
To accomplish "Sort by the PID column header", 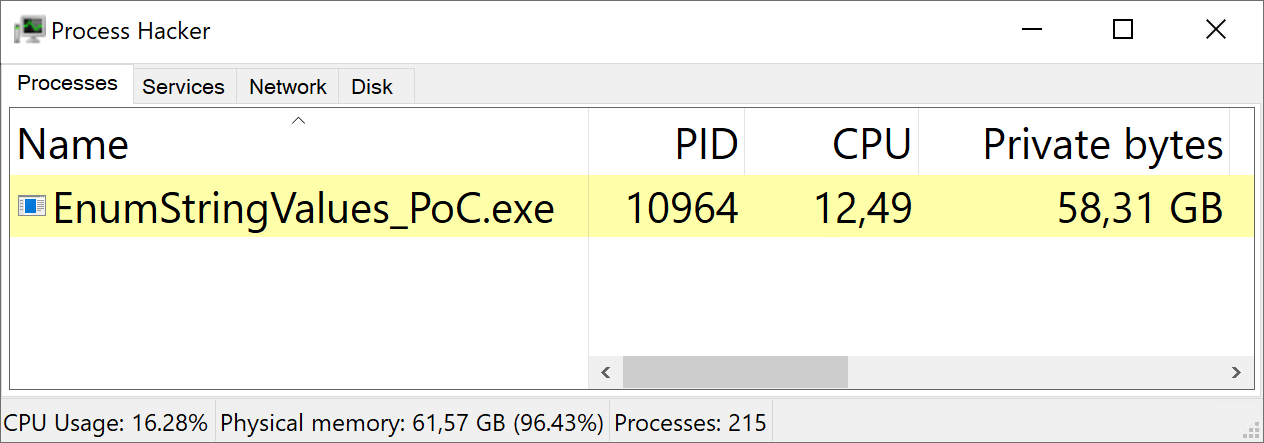I will [x=706, y=146].
